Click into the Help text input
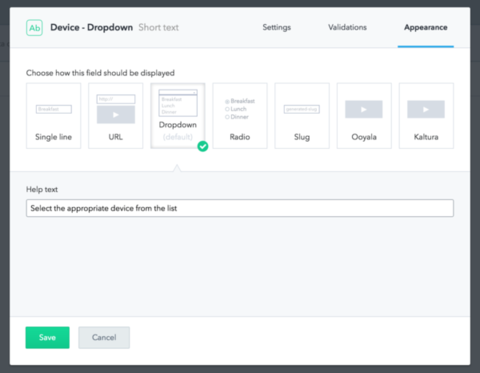 [240, 208]
